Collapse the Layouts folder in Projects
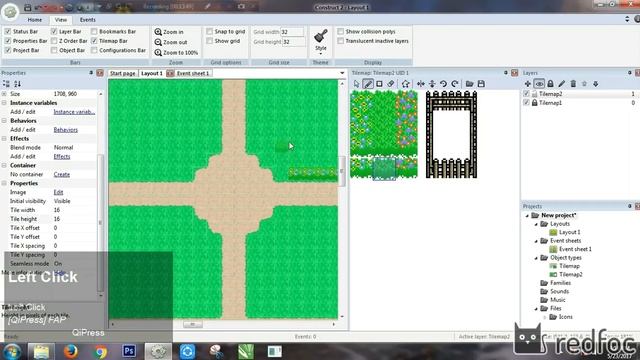The width and height of the screenshot is (640, 360). coord(536,224)
